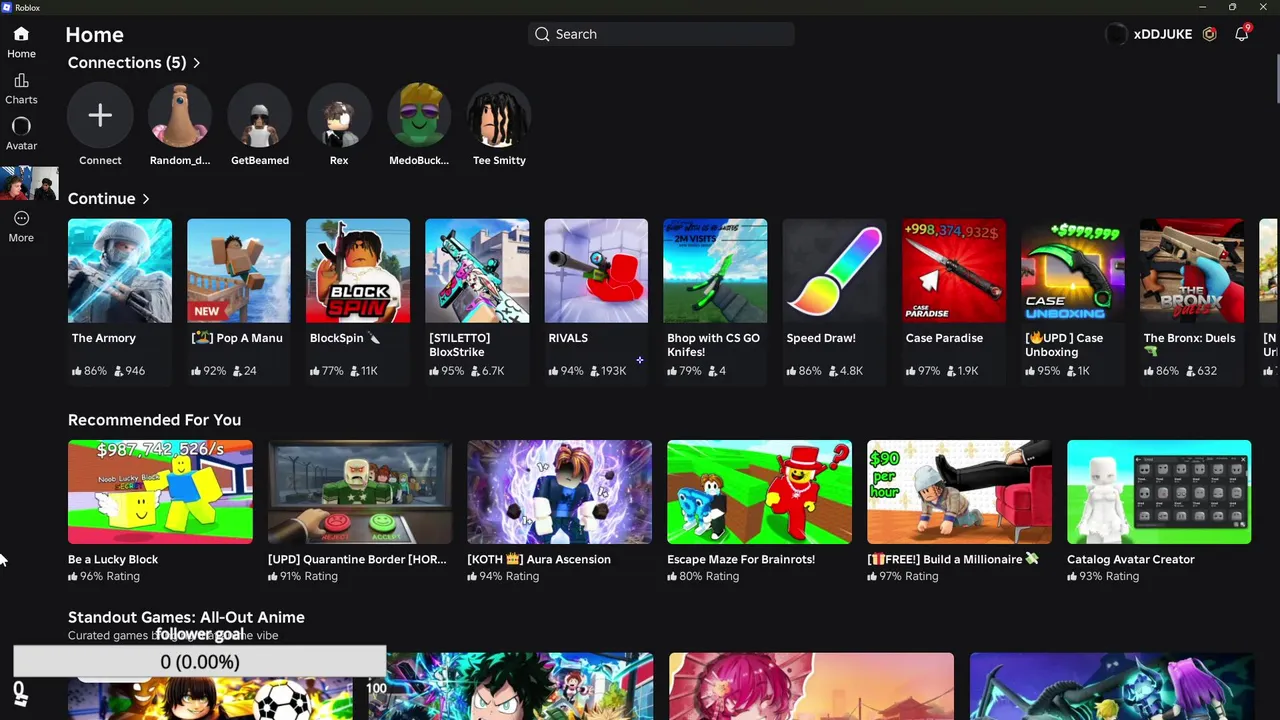Click xDDJUKE profile avatar picture
This screenshot has height=720, width=1280.
tap(1116, 34)
